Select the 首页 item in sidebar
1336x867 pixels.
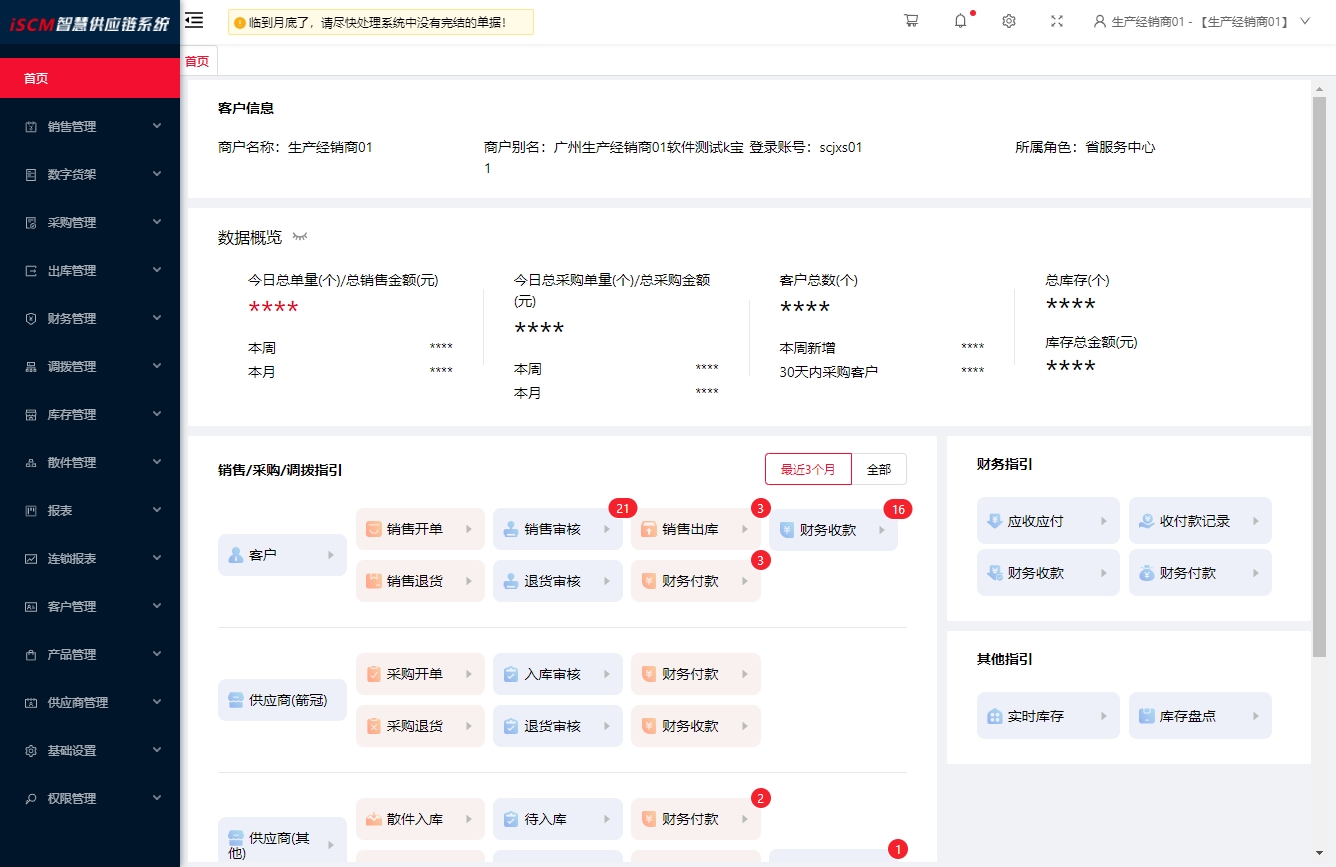pyautogui.click(x=90, y=78)
